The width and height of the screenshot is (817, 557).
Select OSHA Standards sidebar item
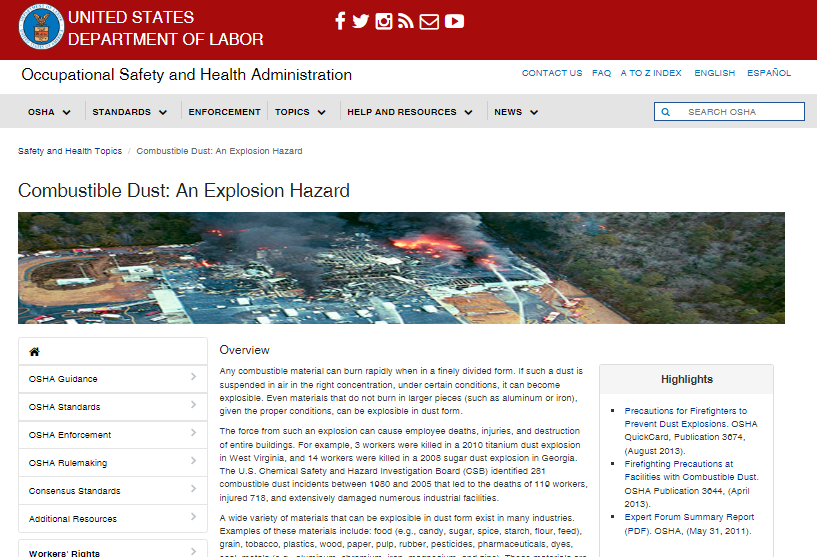pos(113,407)
